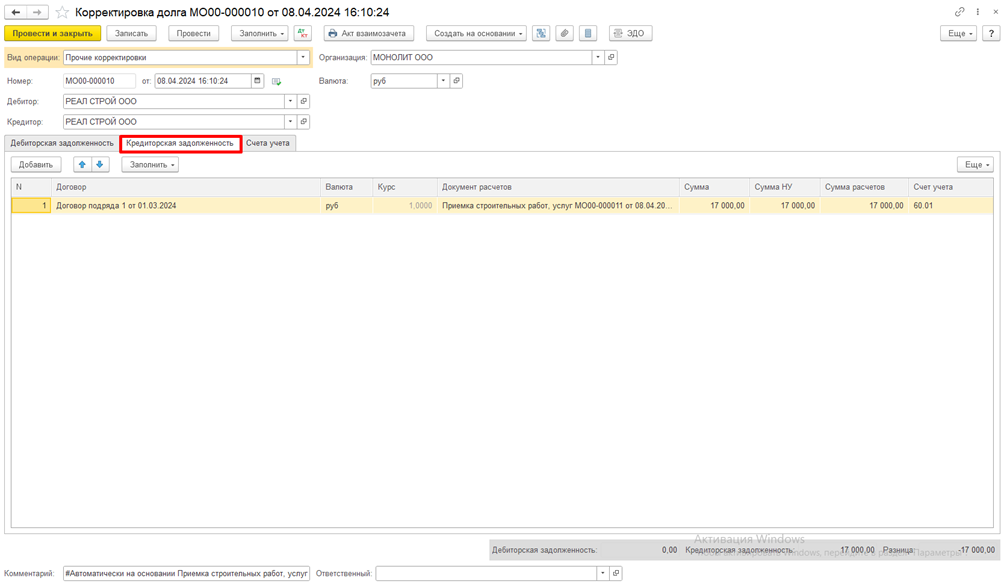The image size is (1004, 587).
Task: Copy the document link via the chain icon
Action: (959, 12)
